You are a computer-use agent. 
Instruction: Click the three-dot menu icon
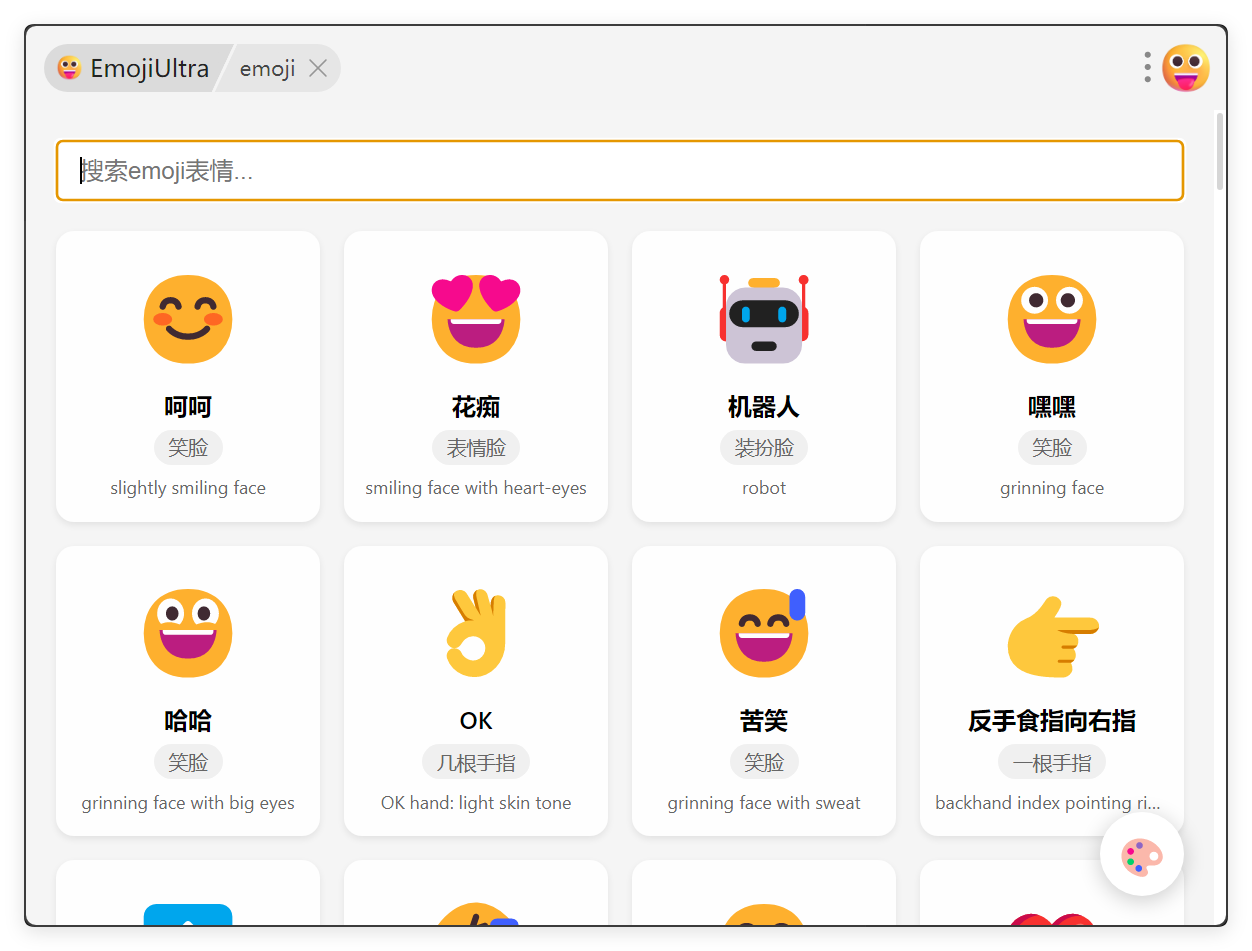point(1147,68)
